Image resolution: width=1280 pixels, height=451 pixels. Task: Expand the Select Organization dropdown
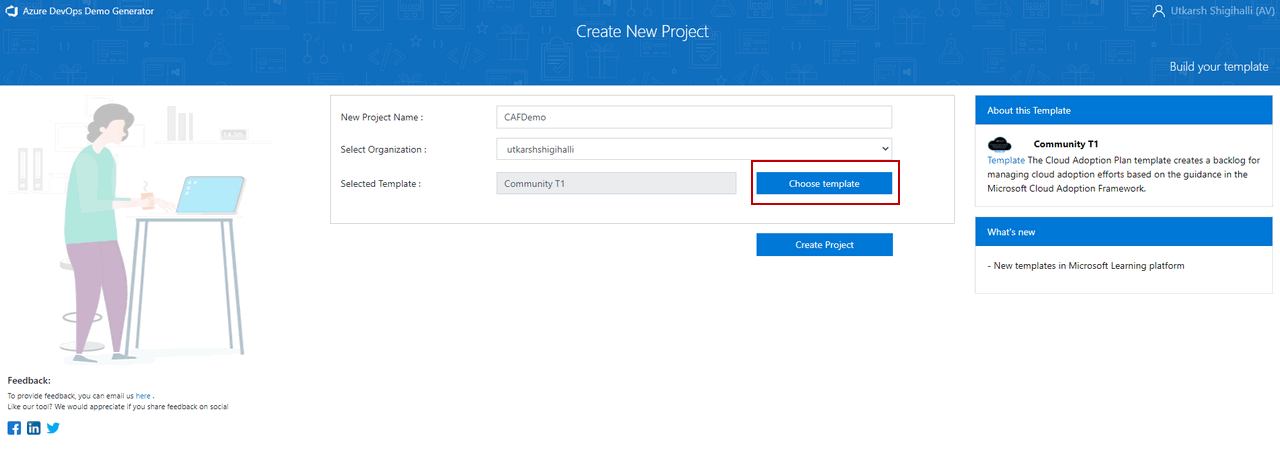694,149
